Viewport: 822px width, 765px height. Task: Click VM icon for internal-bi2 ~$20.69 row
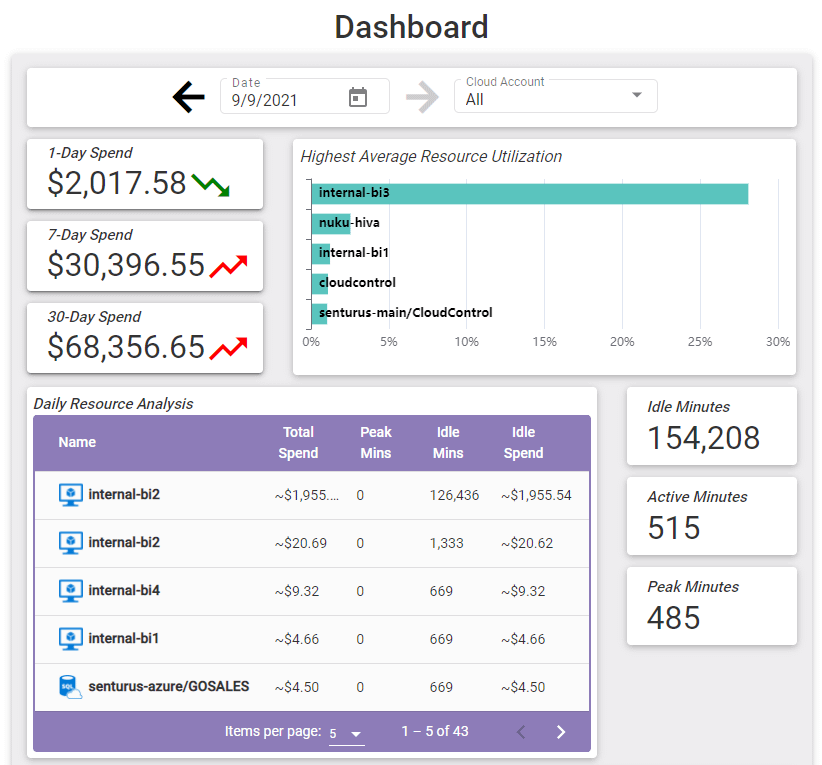click(70, 543)
